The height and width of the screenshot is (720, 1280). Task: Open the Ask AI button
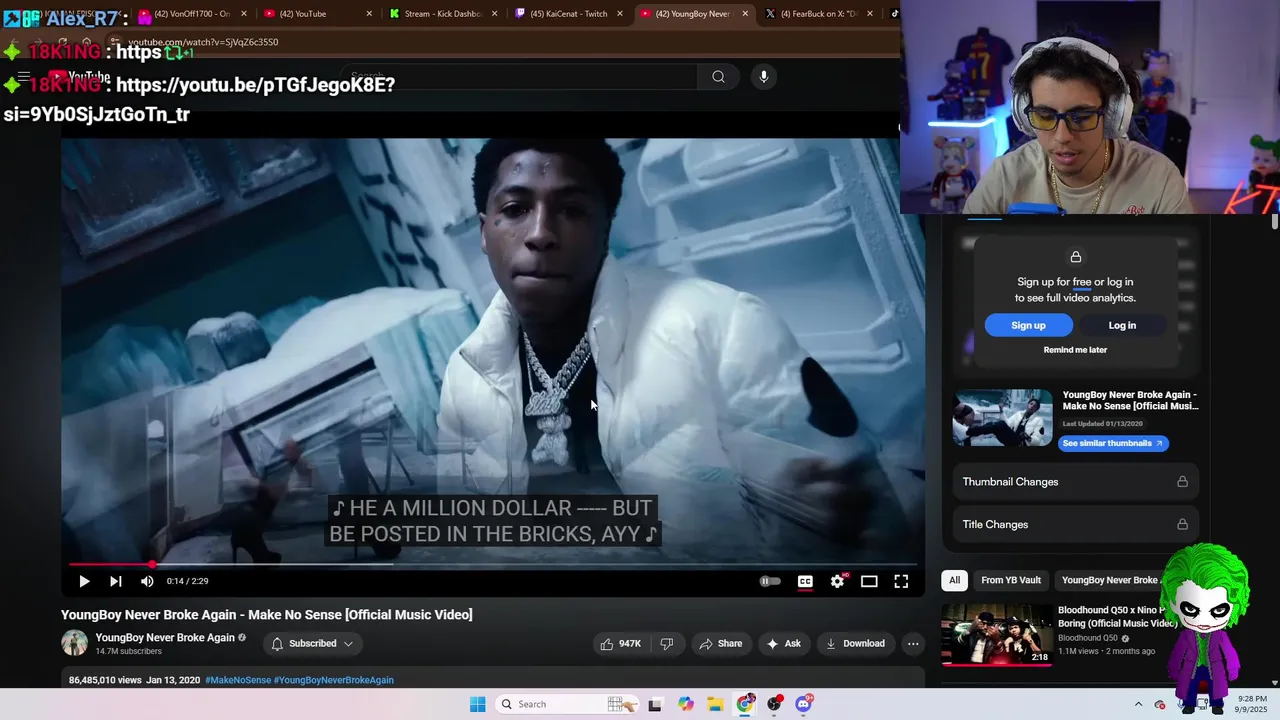coord(783,644)
